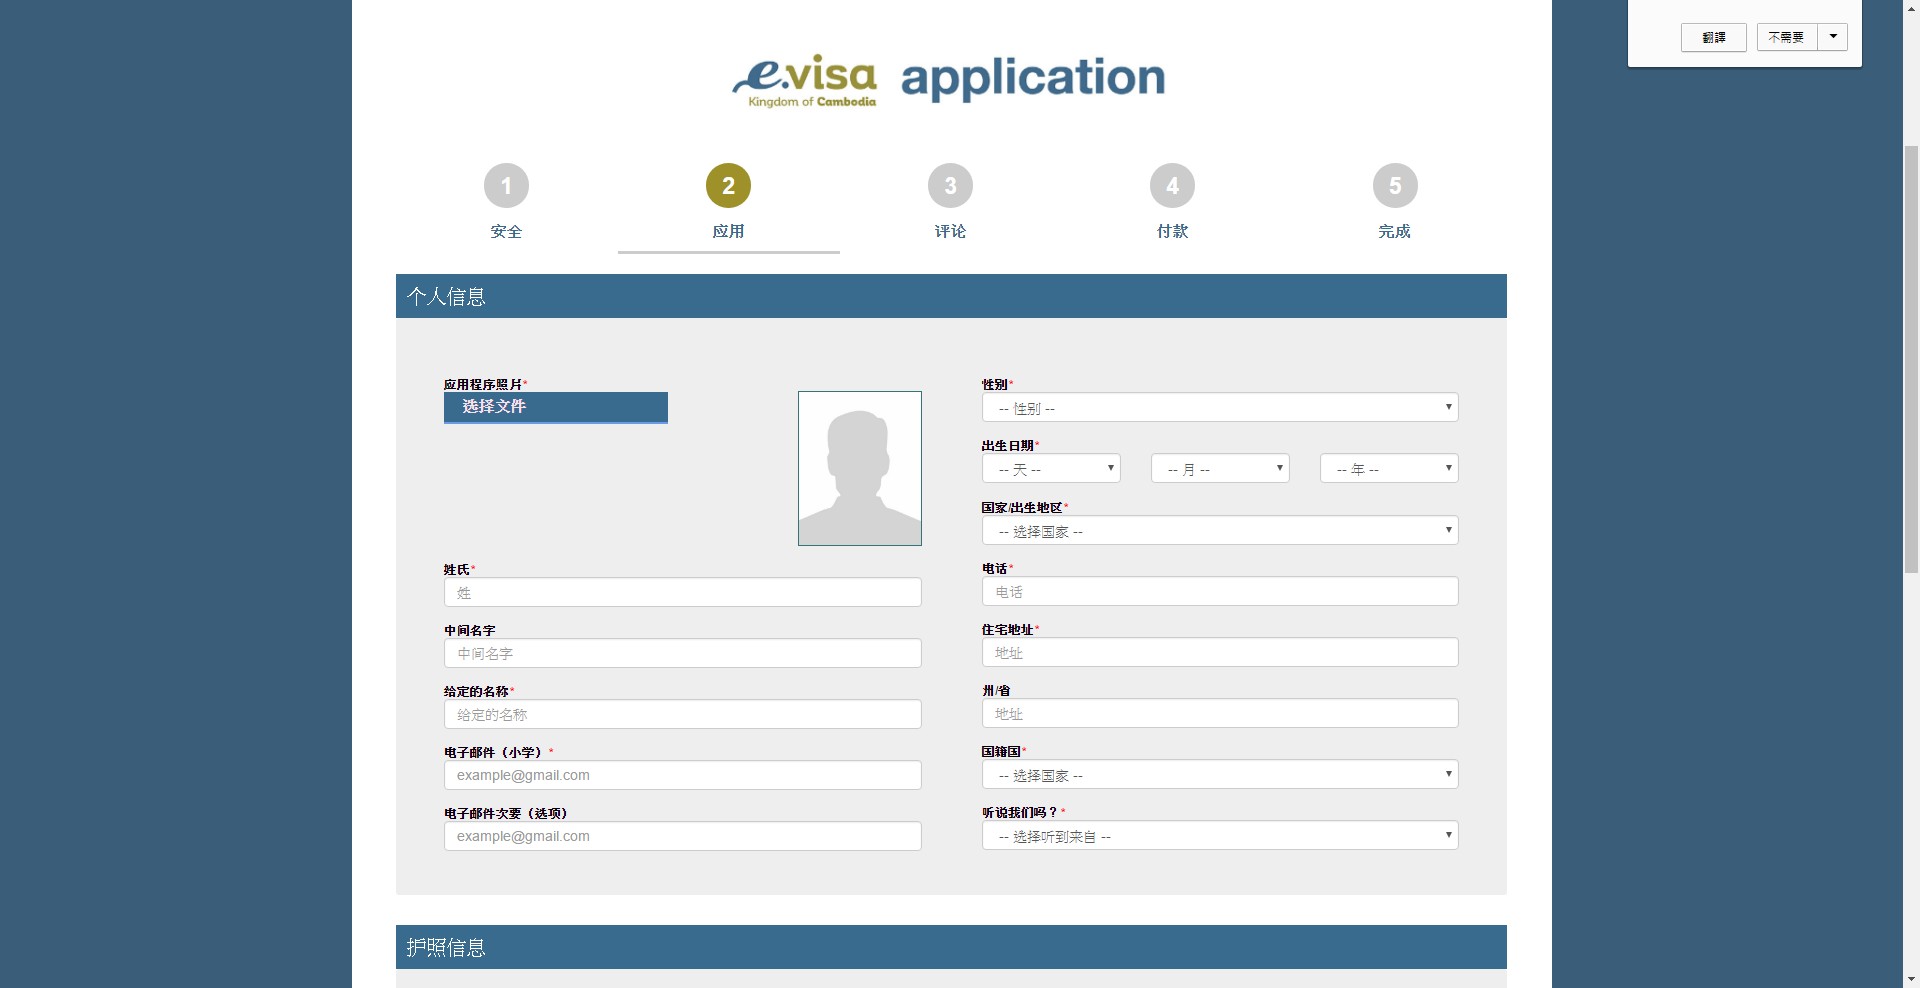Focus the 姓氏 surname input field
The height and width of the screenshot is (988, 1920).
683,592
